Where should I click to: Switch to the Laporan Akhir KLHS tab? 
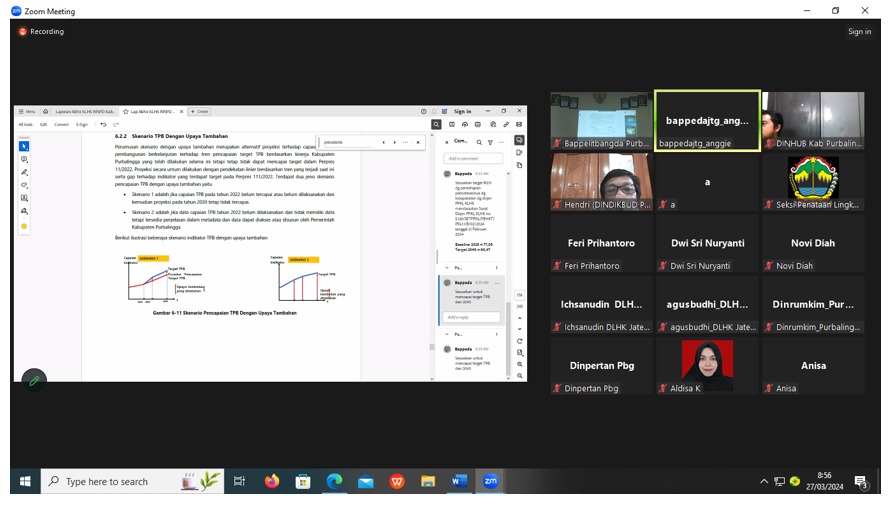(85, 112)
